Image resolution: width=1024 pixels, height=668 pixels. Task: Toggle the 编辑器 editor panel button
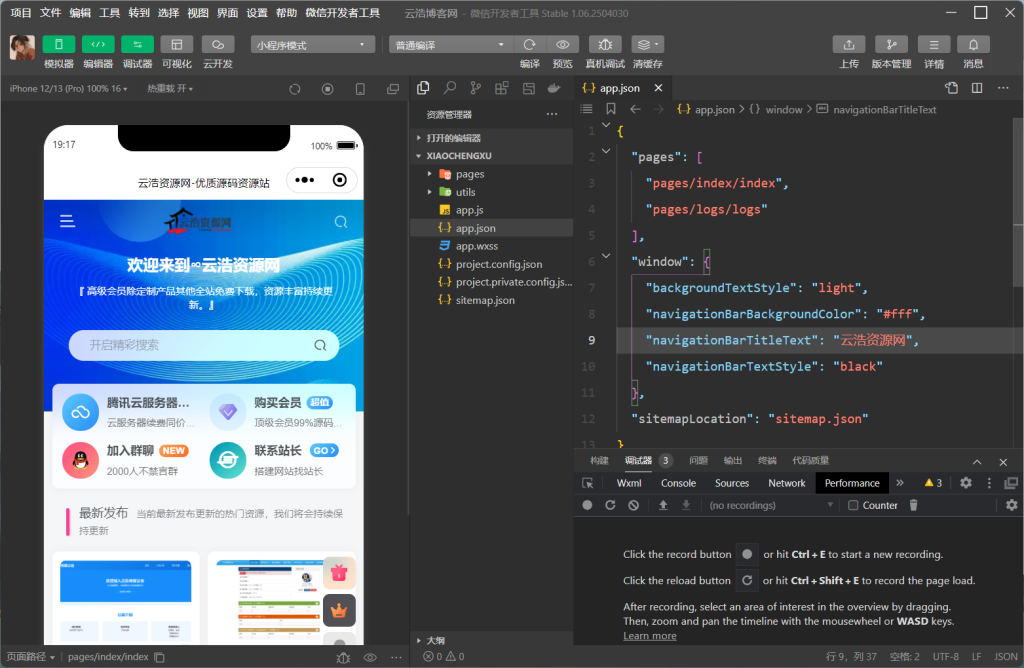coord(98,45)
